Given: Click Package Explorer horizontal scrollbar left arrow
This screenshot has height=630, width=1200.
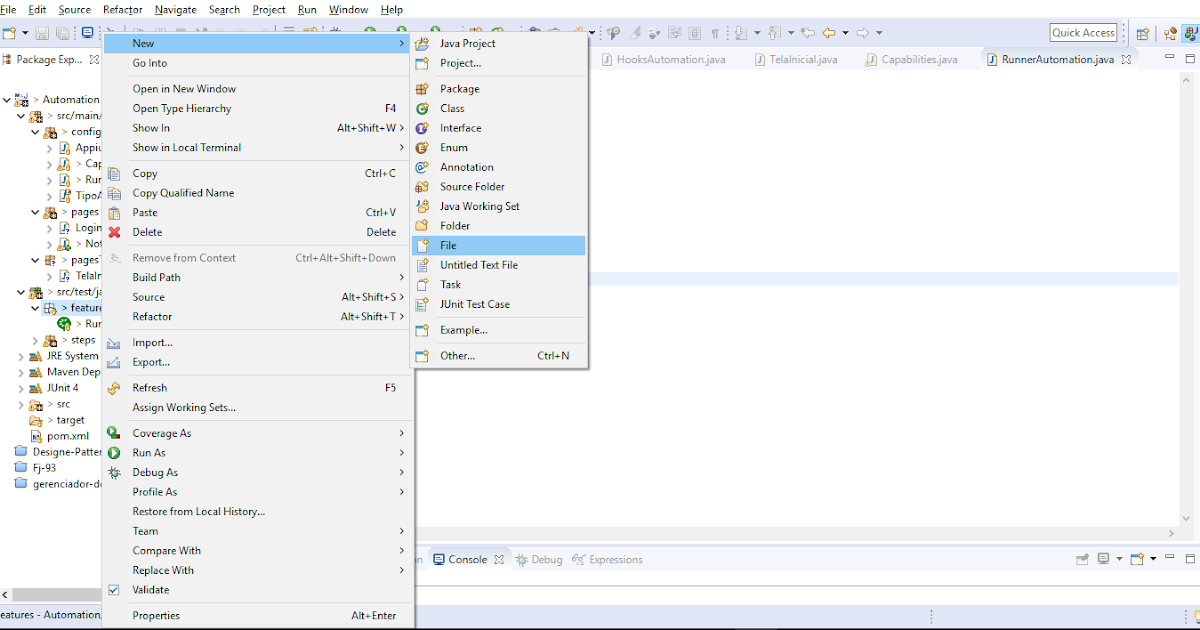Looking at the screenshot, I should click(7, 596).
